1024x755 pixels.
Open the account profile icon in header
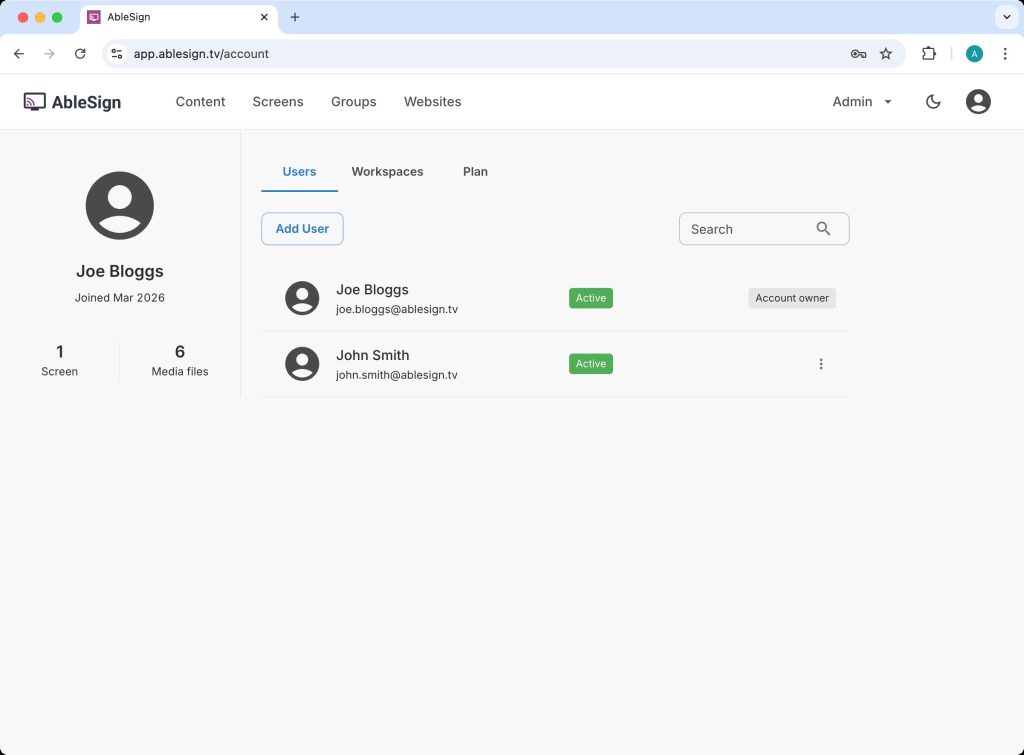977,101
